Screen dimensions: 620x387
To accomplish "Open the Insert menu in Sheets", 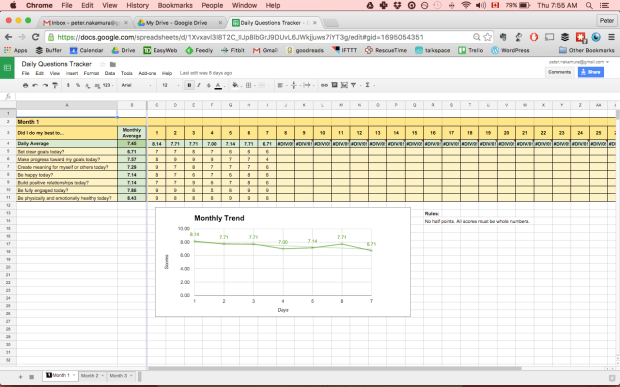I will 72,74.
